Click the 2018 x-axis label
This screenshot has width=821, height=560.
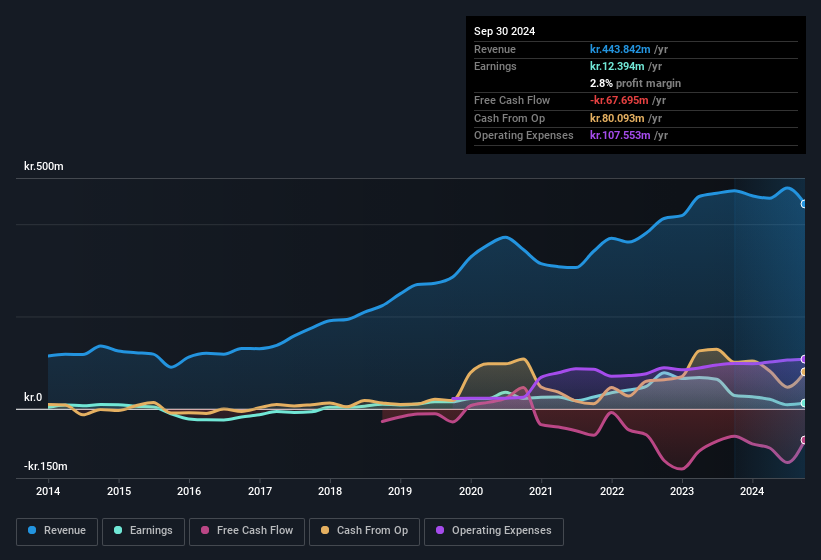click(x=330, y=491)
